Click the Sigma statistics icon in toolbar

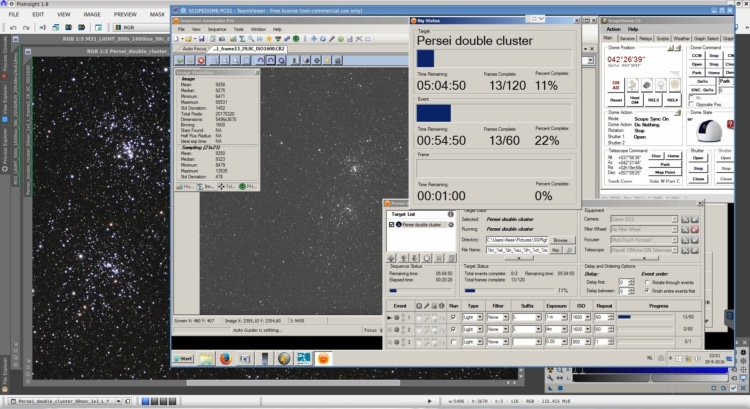(x=242, y=39)
